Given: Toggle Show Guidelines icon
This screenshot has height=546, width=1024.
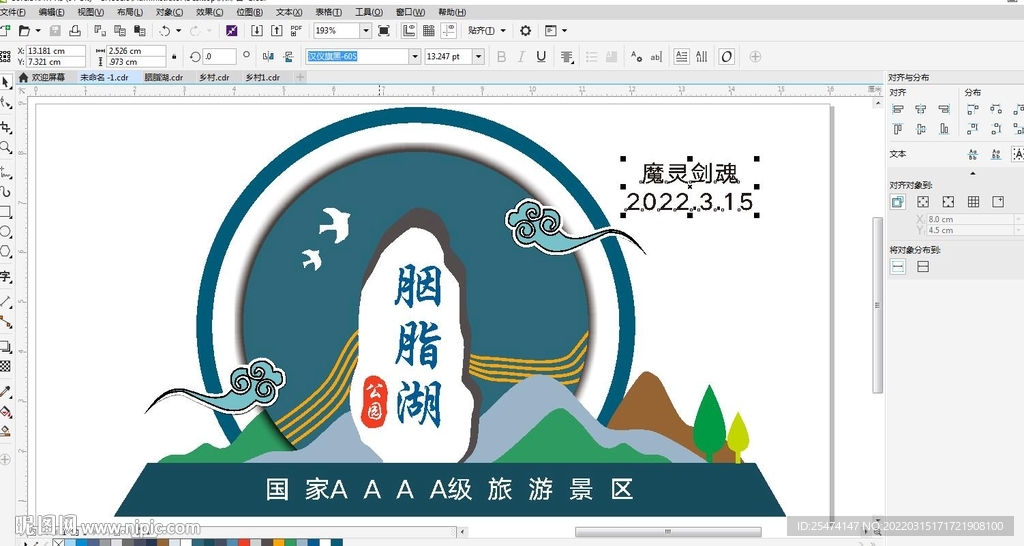Looking at the screenshot, I should click(x=449, y=31).
